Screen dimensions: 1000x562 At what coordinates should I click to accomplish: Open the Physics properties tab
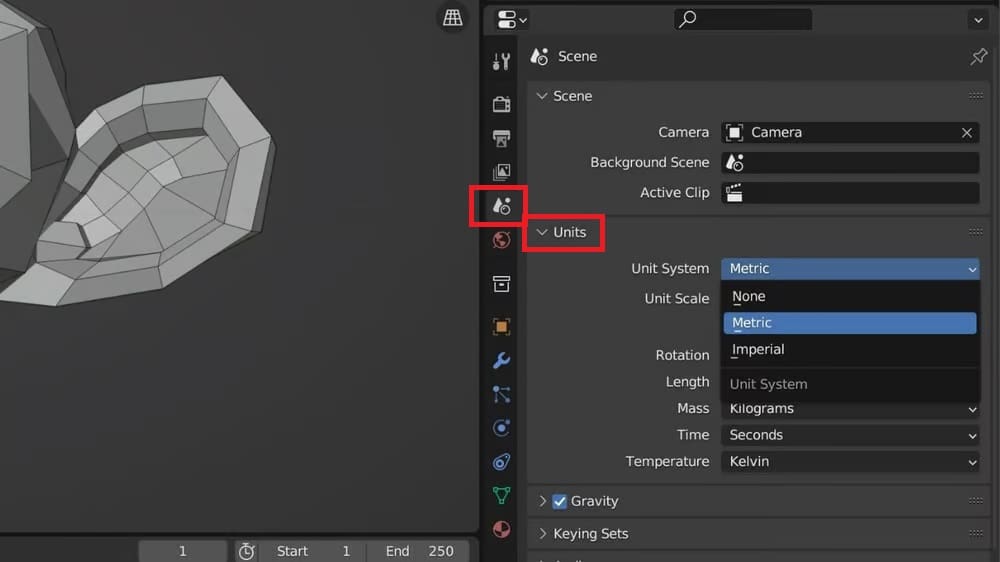pyautogui.click(x=501, y=428)
